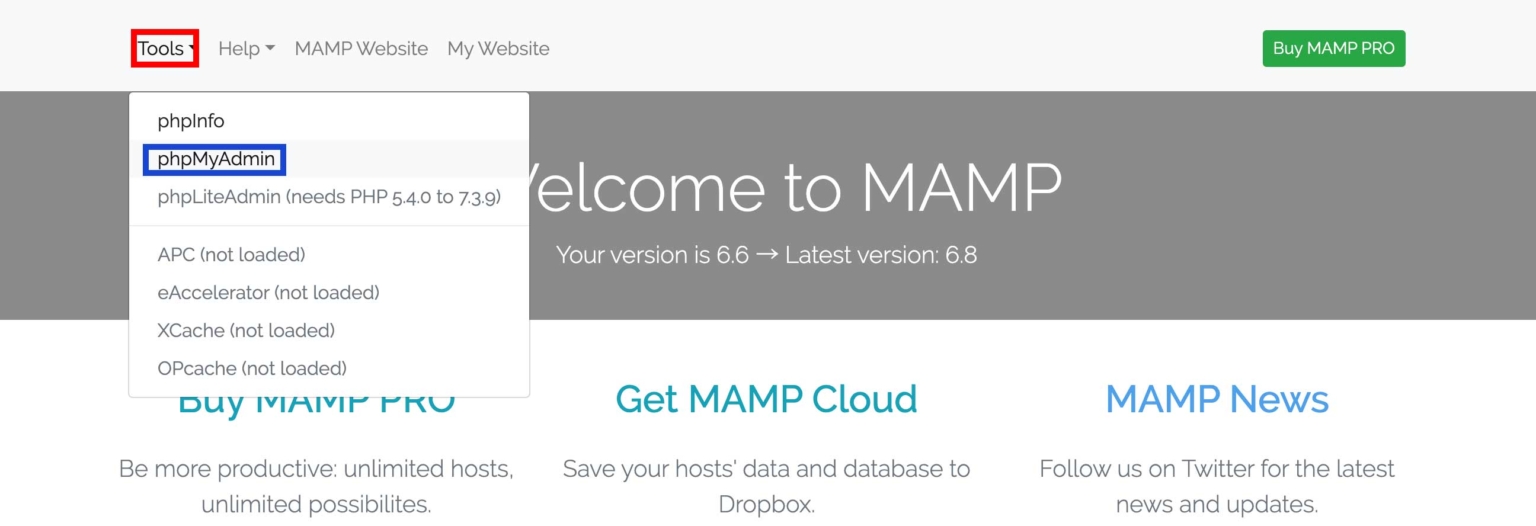Click the latest version 6.8 text

click(880, 255)
